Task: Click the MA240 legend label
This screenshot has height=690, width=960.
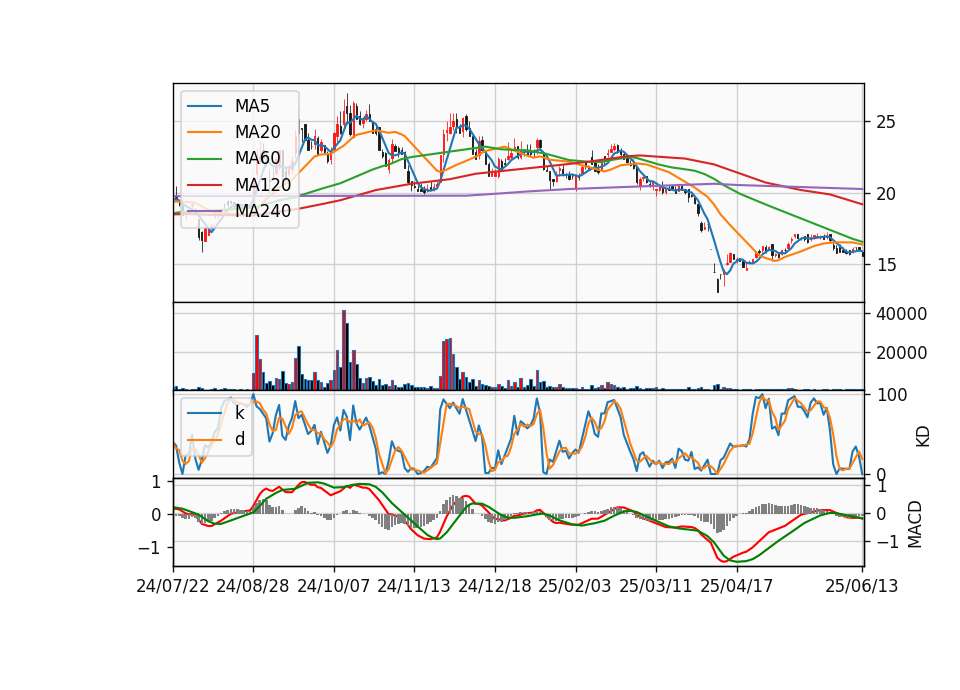Action: point(263,211)
